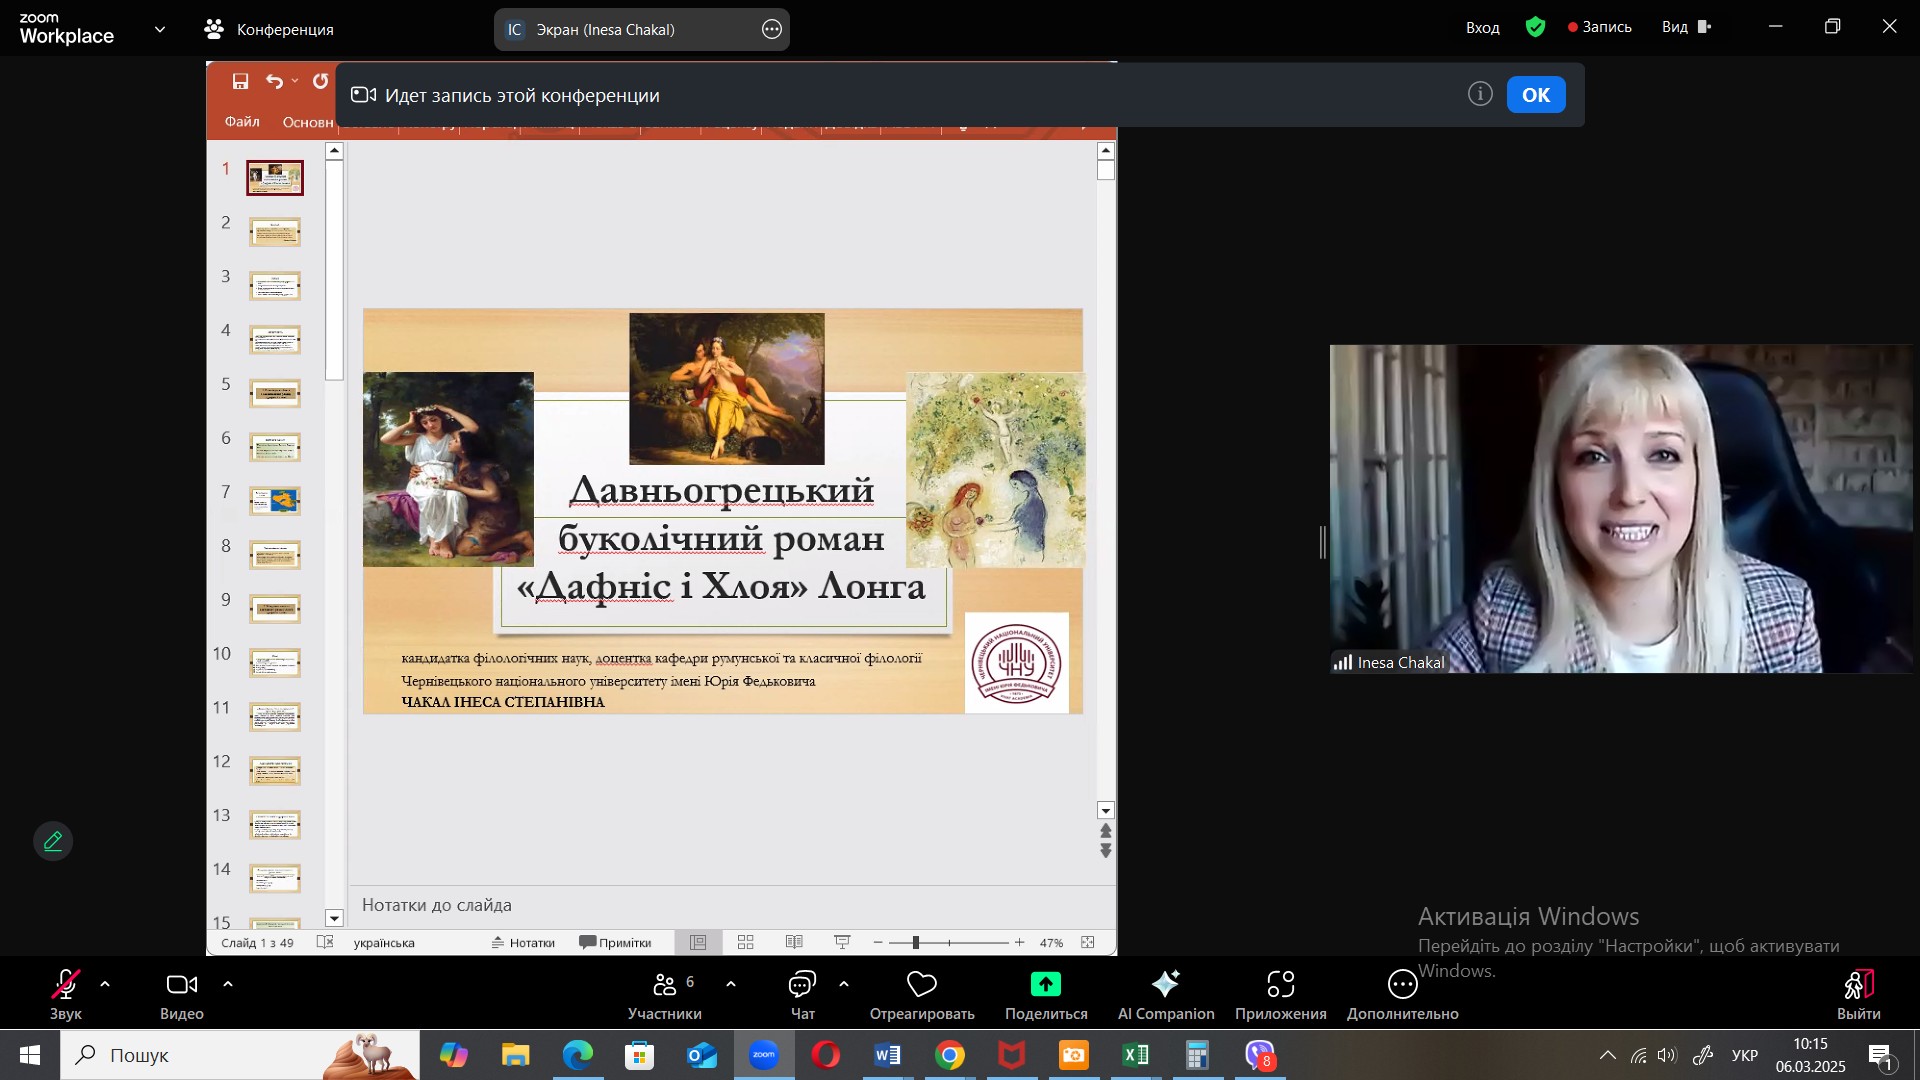The image size is (1920, 1080).
Task: Click the zoom slider handle
Action: 916,943
